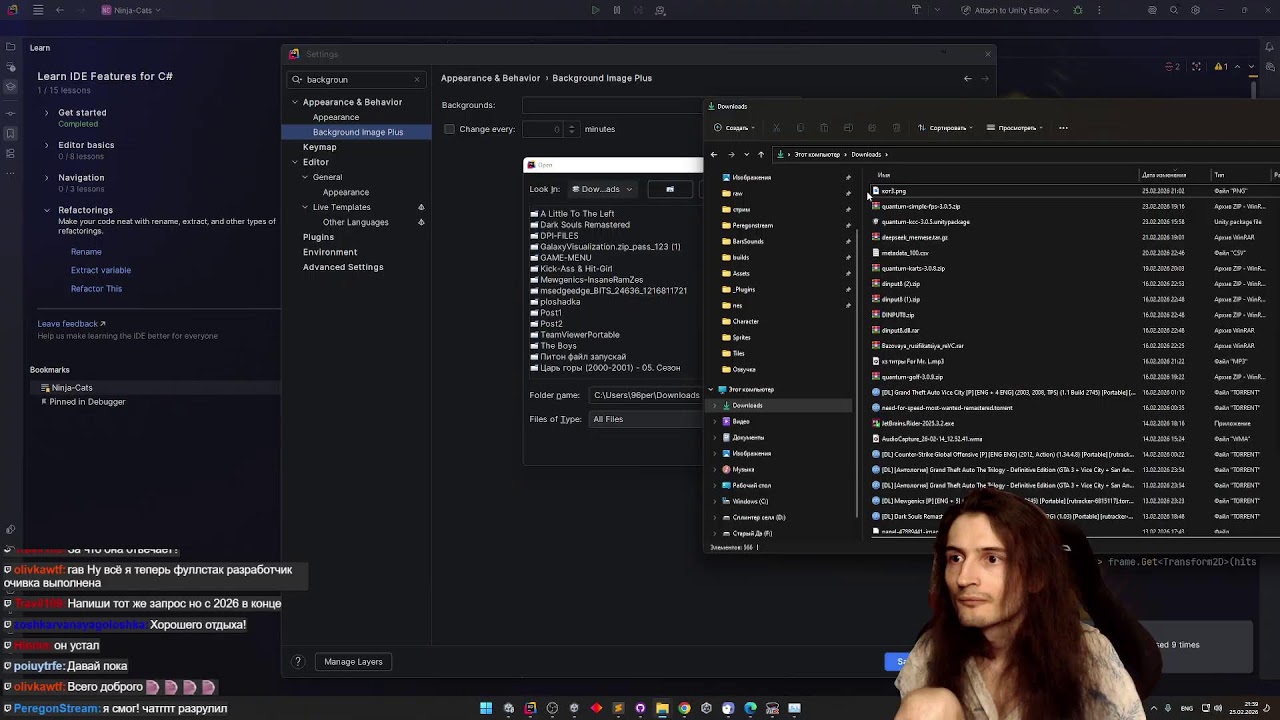Open the Extract variable lesson
Screen dimensions: 1280x720
click(101, 270)
